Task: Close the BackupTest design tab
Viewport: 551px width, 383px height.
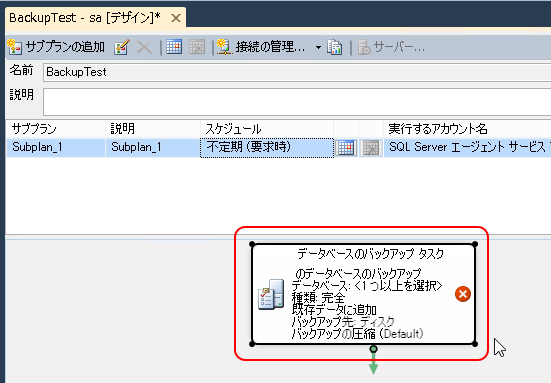Action: point(176,18)
